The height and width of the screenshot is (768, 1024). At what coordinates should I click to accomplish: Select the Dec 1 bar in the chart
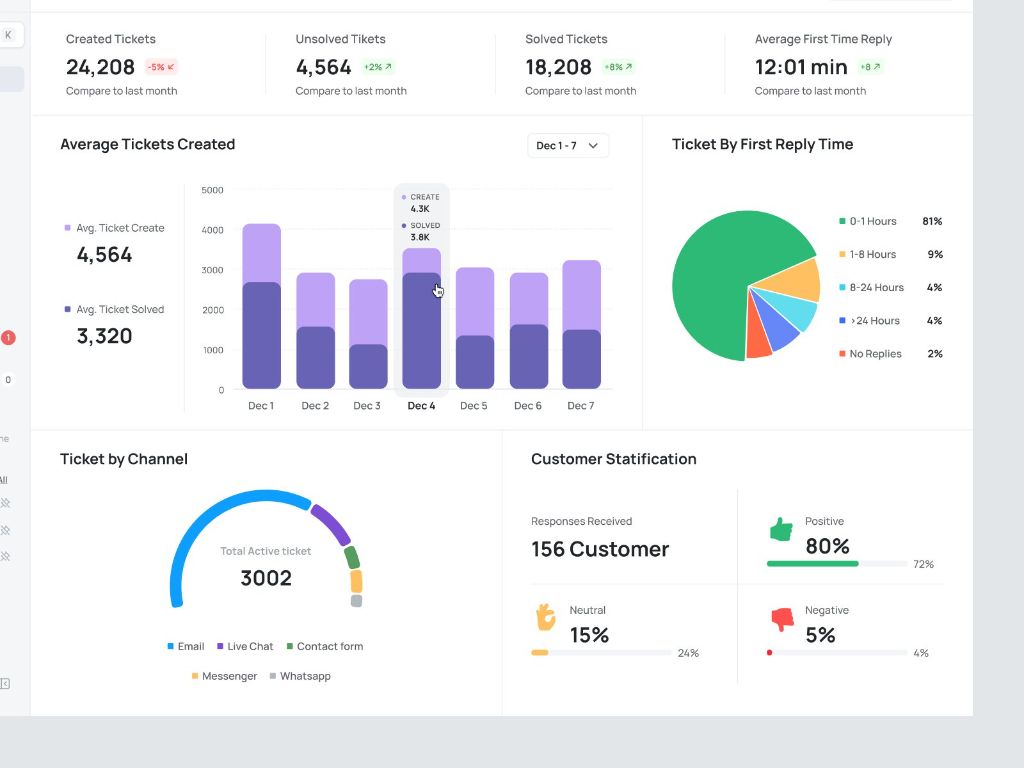(x=261, y=310)
